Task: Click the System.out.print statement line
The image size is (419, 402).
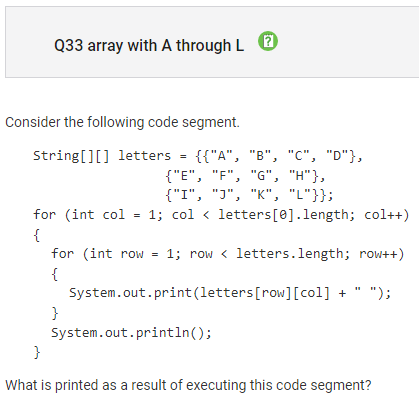Action: pyautogui.click(x=230, y=293)
